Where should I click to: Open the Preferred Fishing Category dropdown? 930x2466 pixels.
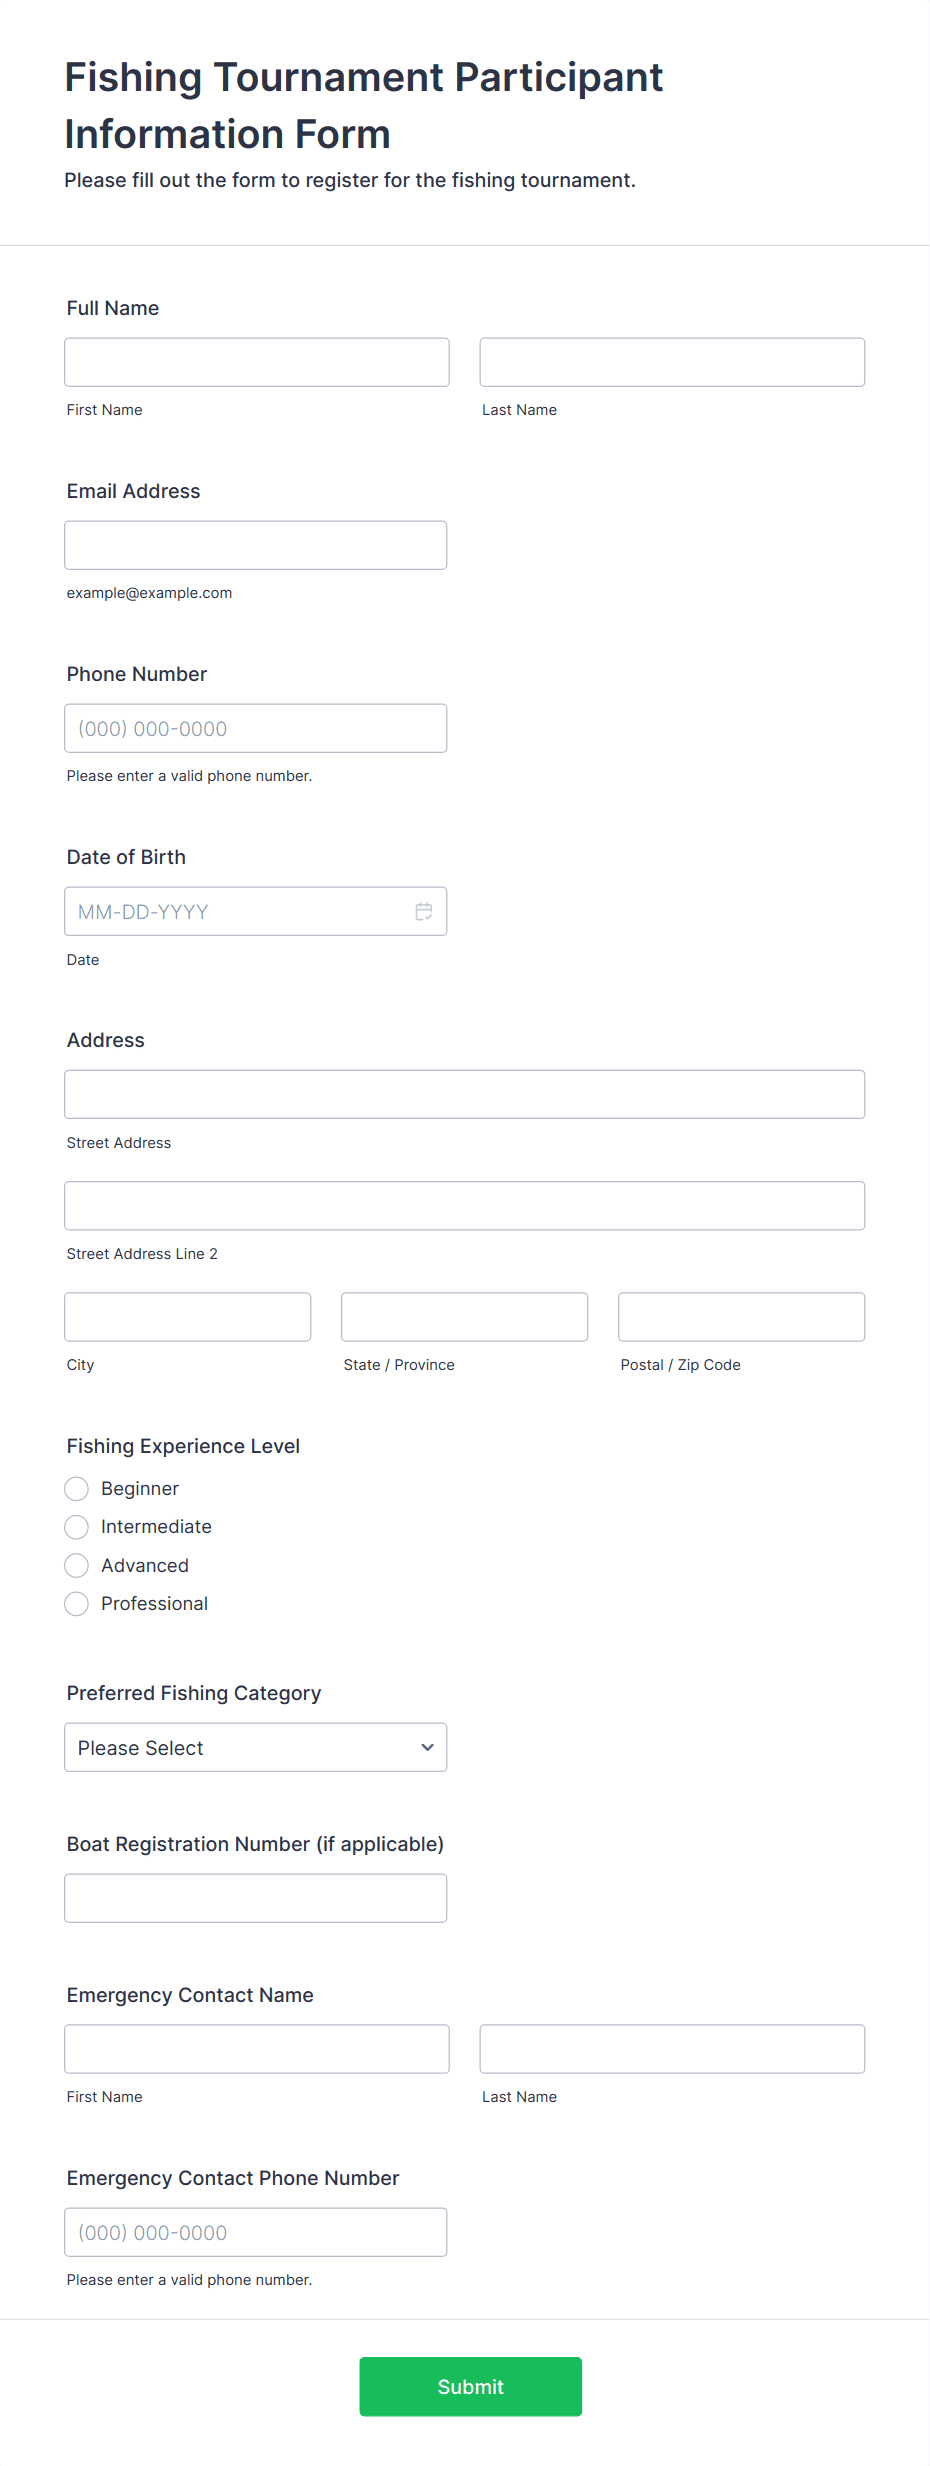[255, 1747]
